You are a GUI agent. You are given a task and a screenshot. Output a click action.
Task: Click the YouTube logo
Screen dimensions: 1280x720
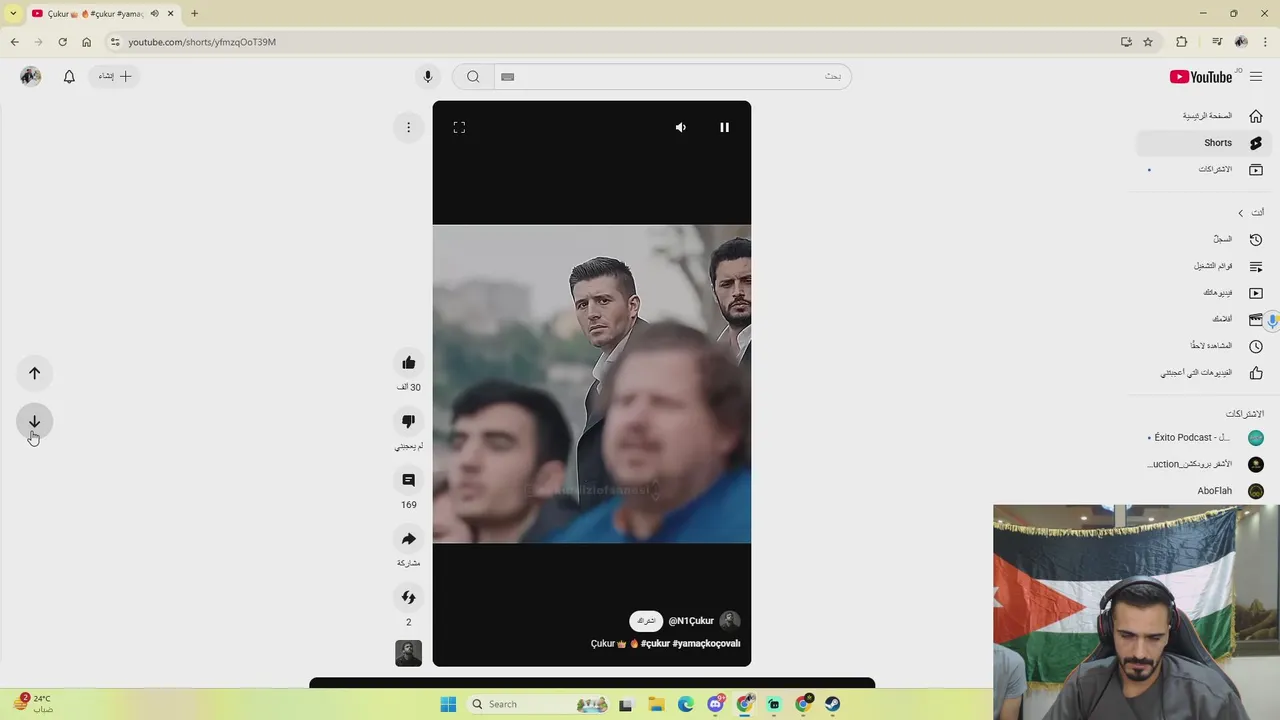click(1201, 77)
